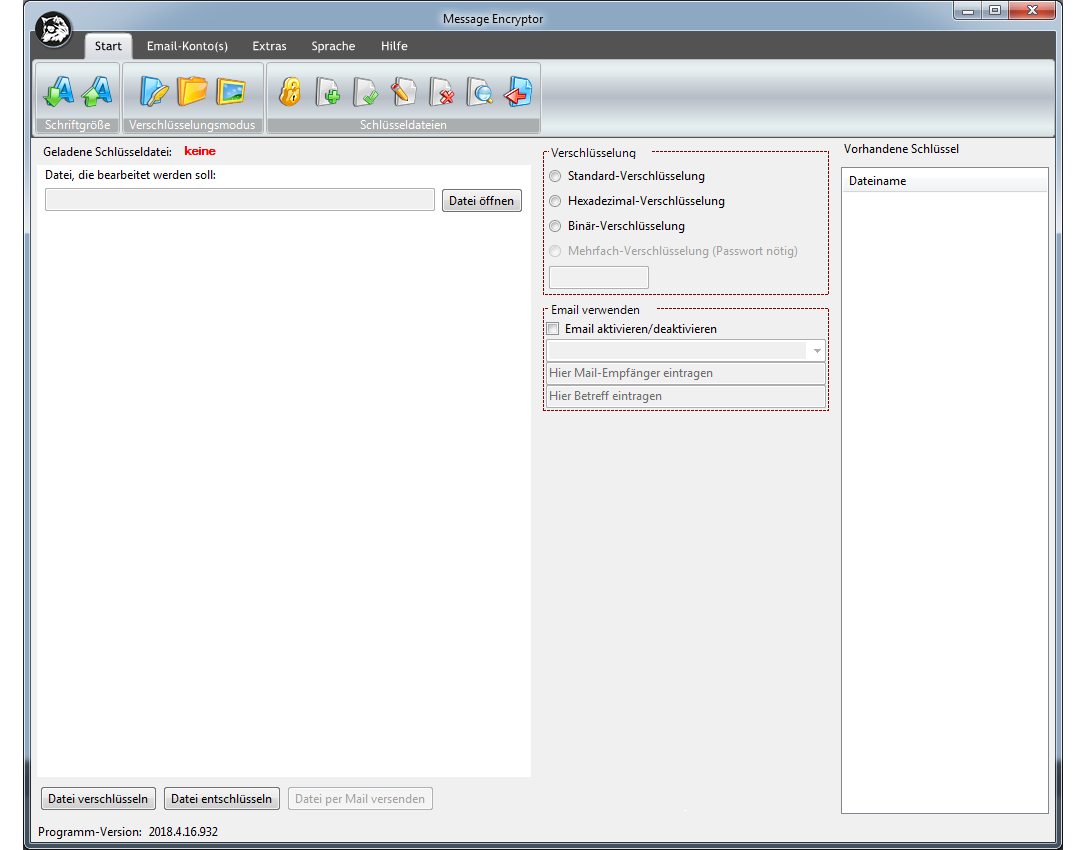Select file encryption mode folder icon
The image size is (1086, 850).
pos(192,91)
